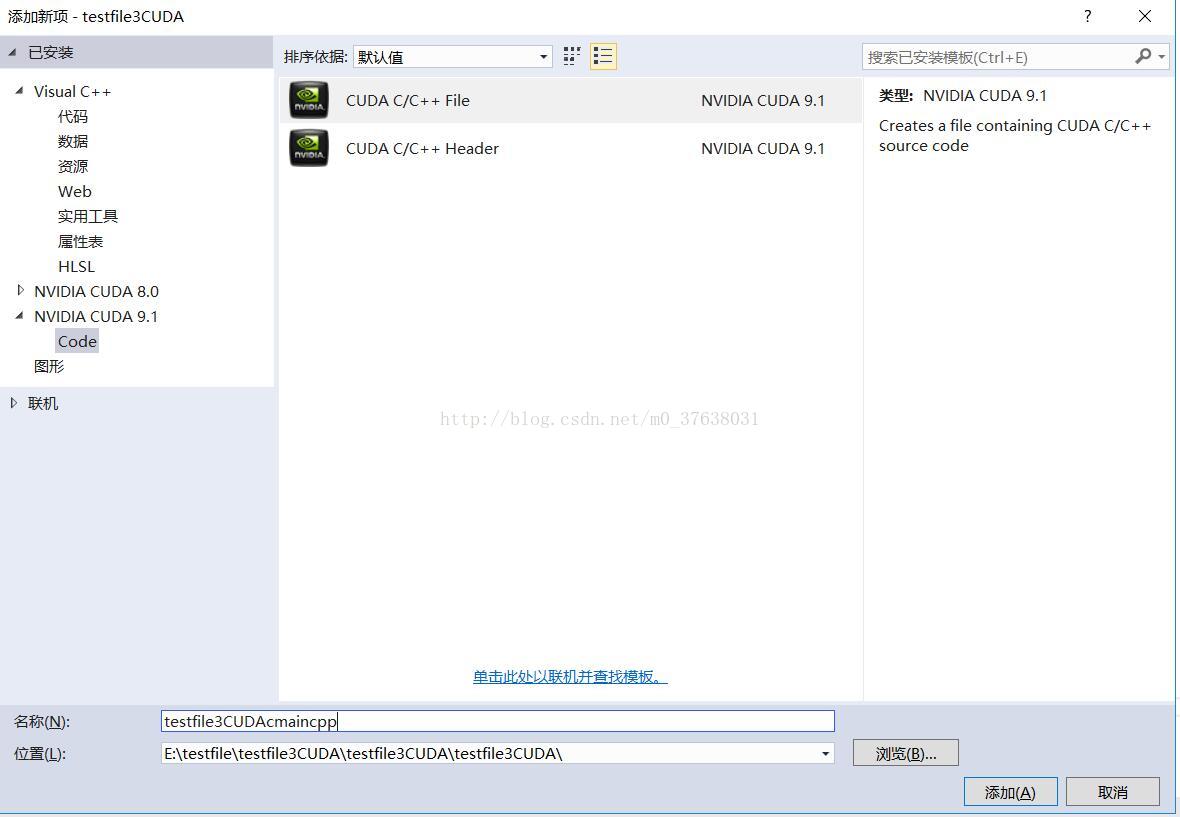Image resolution: width=1180 pixels, height=817 pixels.
Task: Close the 添加新项 dialog
Action: (1145, 16)
